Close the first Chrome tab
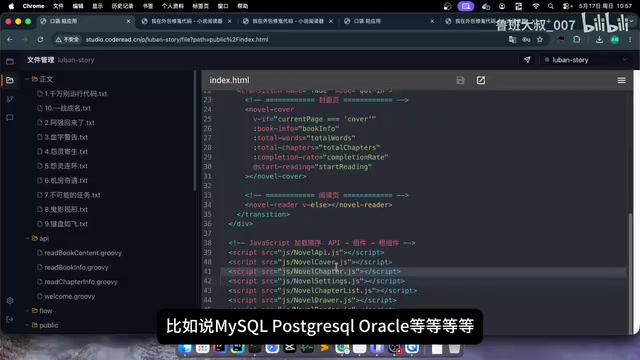The image size is (640, 360). coord(128,21)
